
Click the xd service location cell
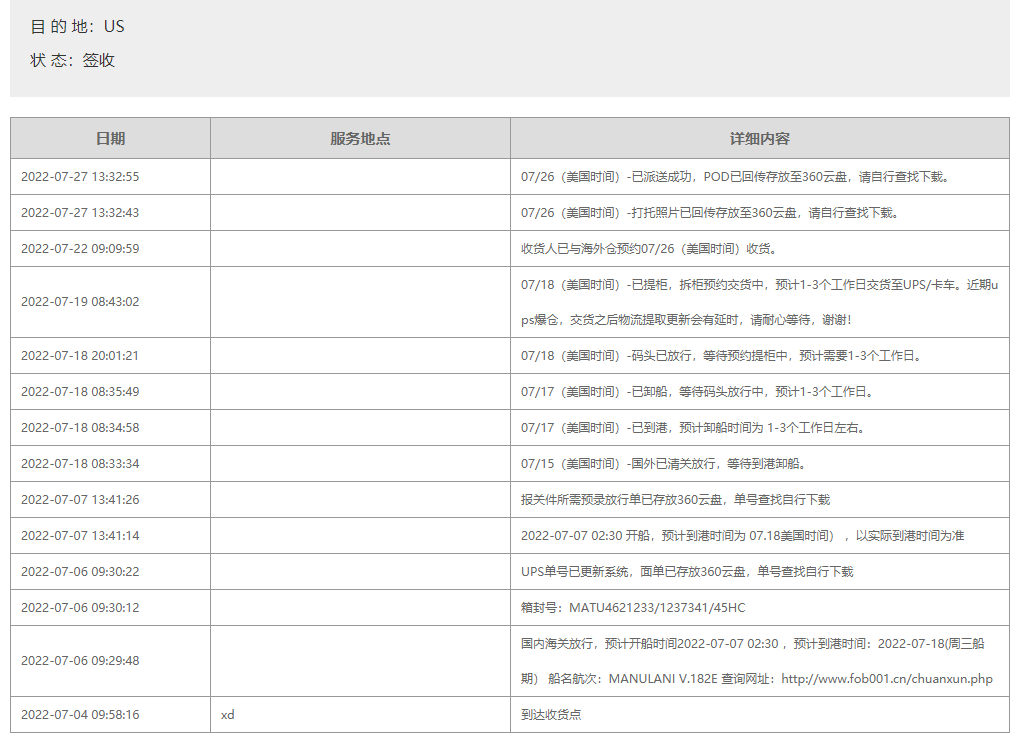point(228,715)
